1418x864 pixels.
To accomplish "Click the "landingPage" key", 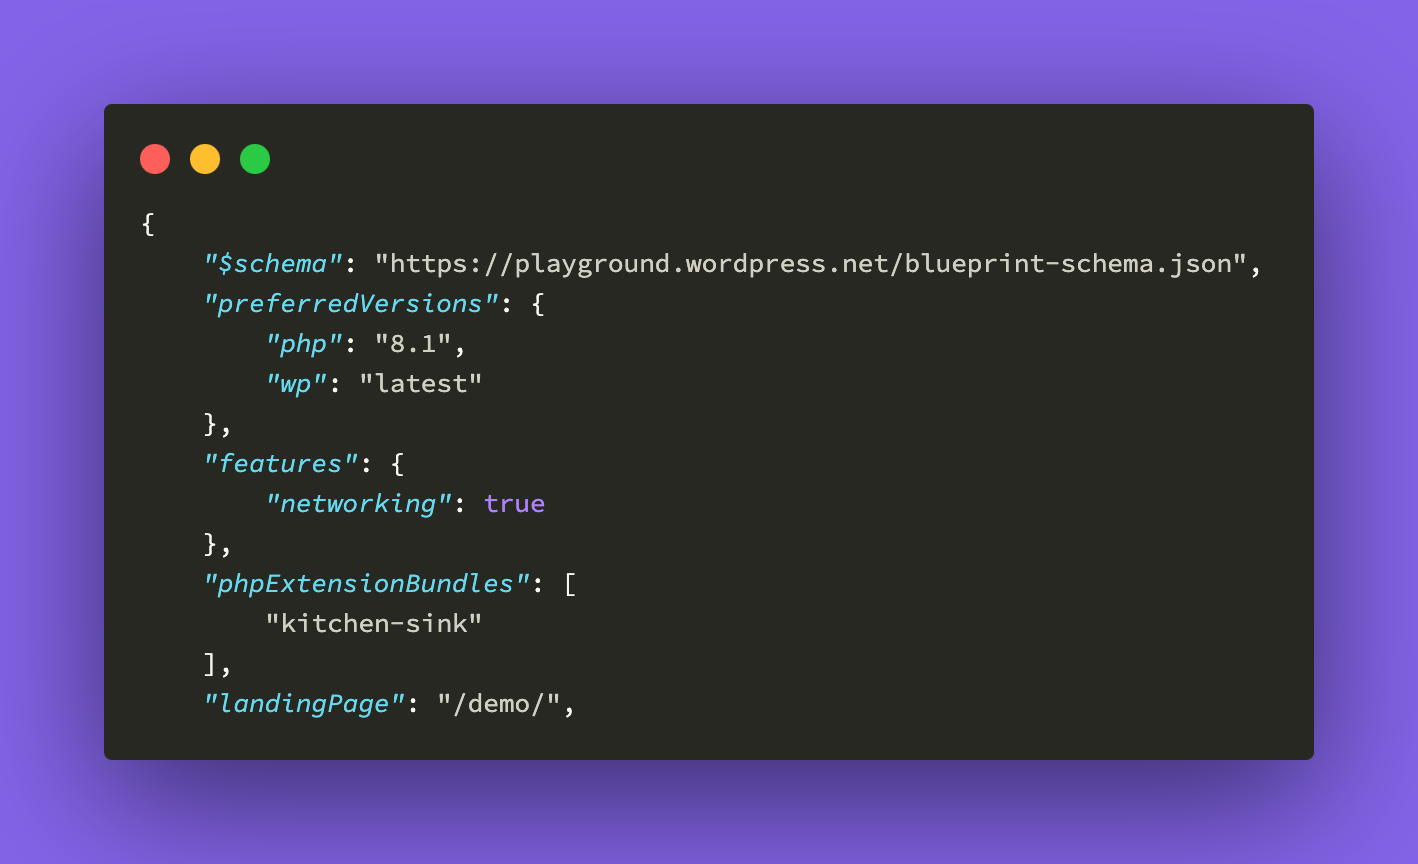I will (304, 704).
